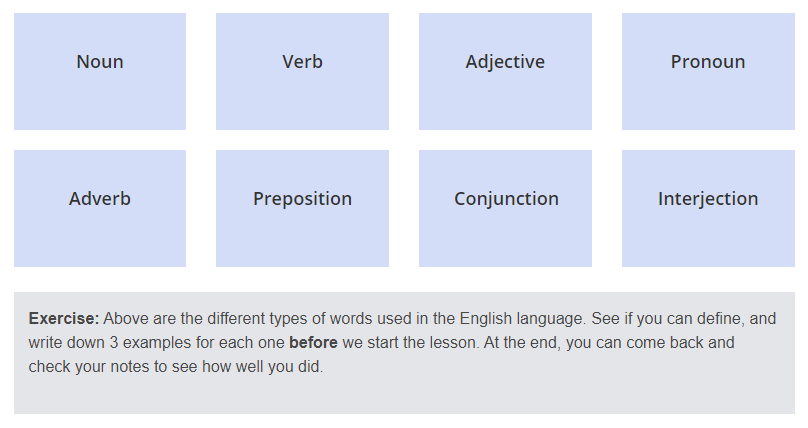
Task: Select the Preposition card
Action: tap(302, 209)
